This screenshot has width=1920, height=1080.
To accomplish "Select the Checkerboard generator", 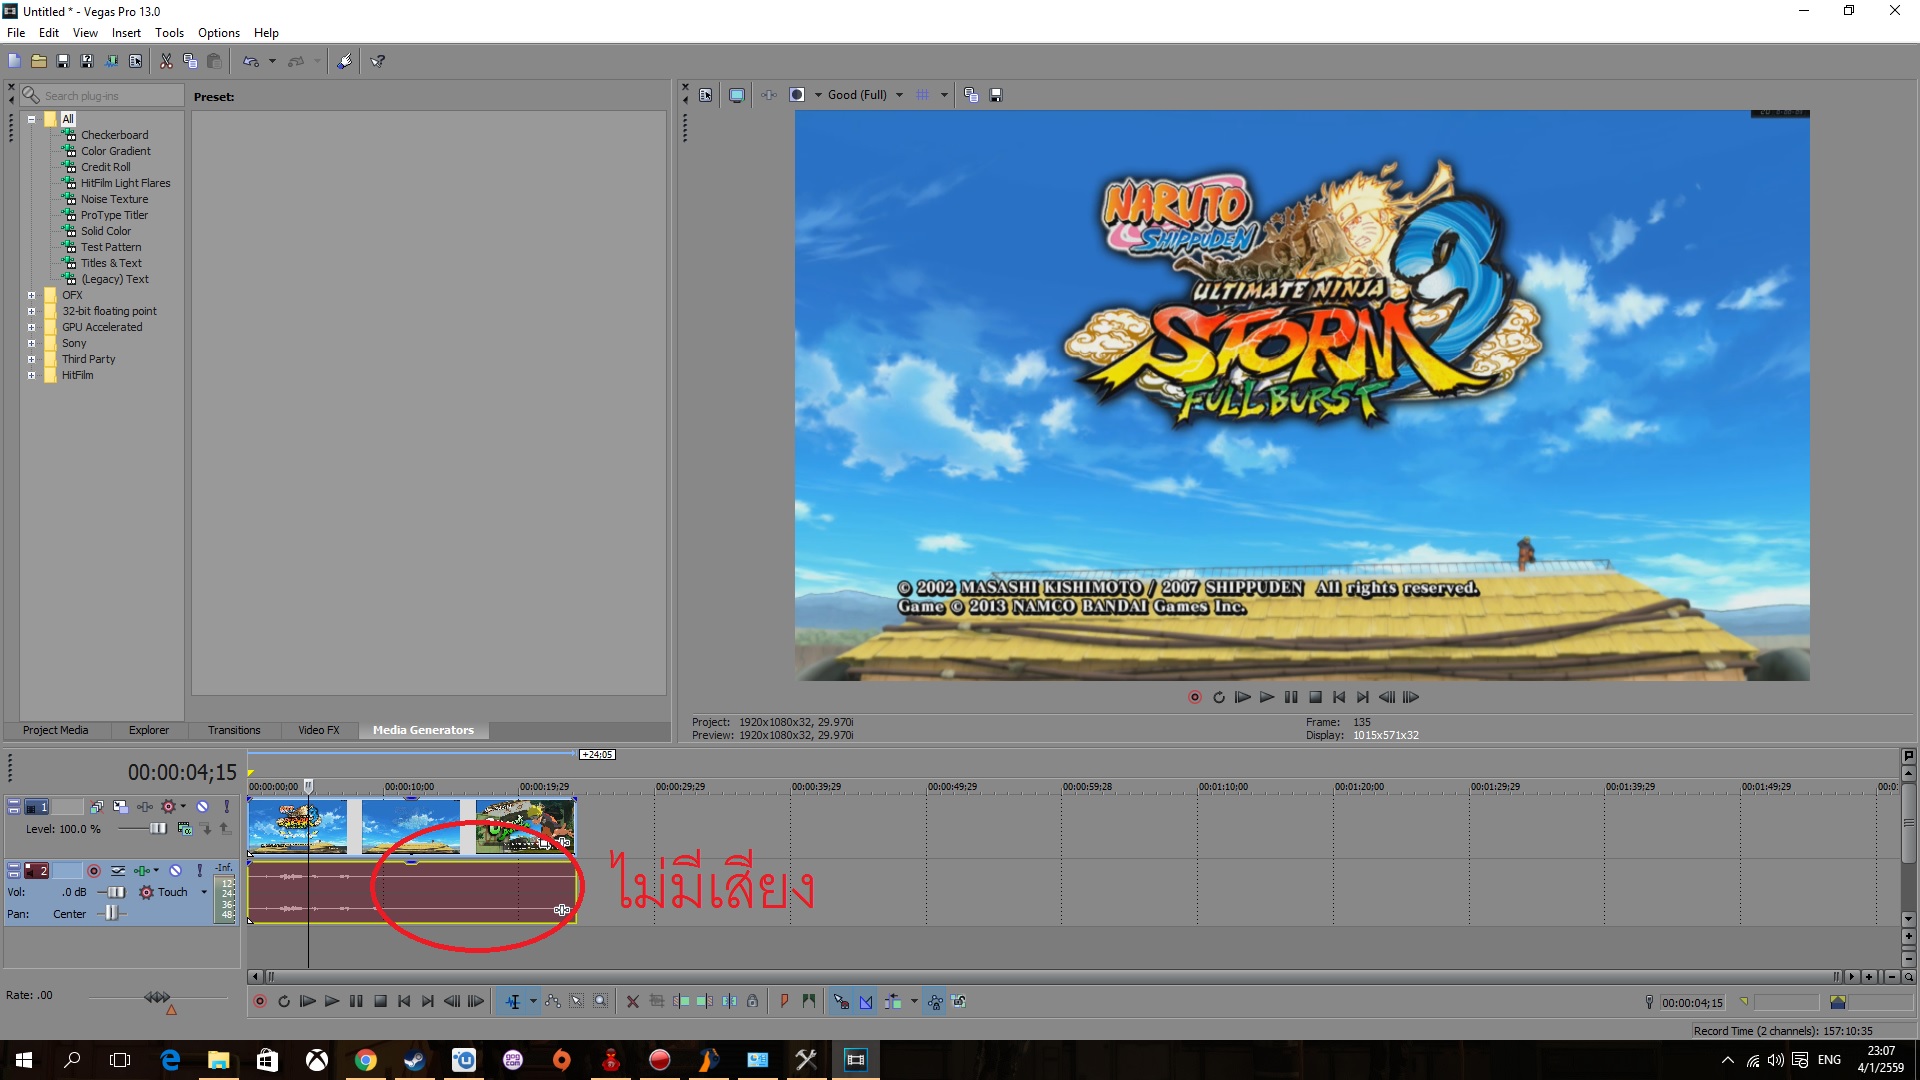I will 114,135.
